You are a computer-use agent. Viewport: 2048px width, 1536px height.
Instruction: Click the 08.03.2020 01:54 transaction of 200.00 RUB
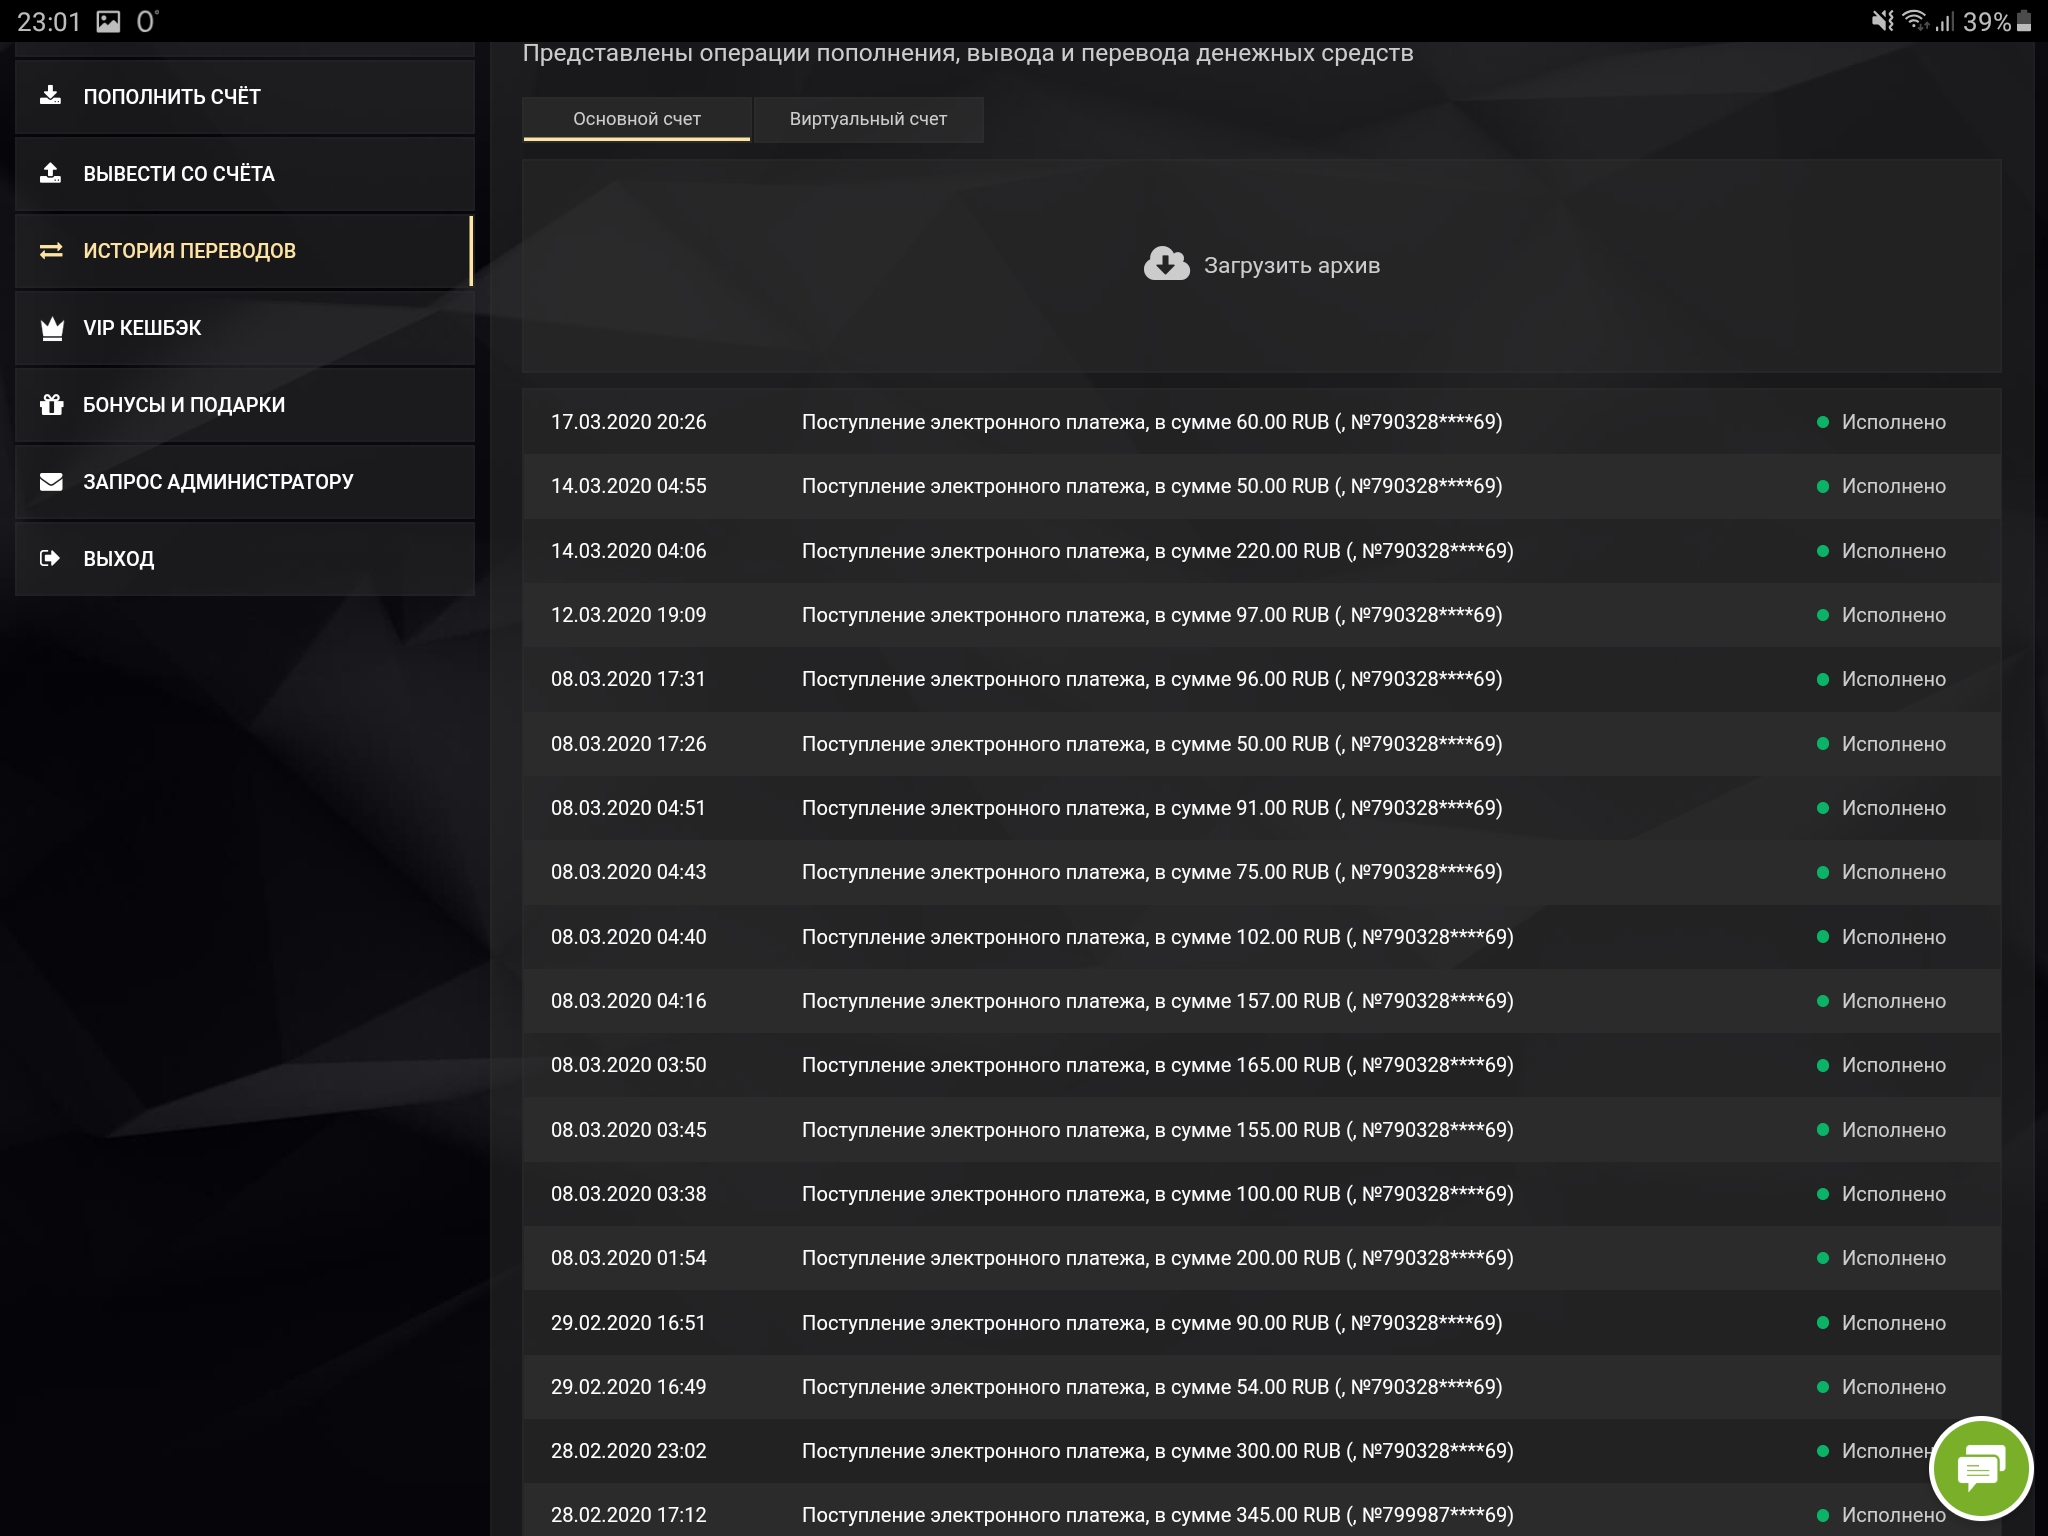click(x=1157, y=1258)
